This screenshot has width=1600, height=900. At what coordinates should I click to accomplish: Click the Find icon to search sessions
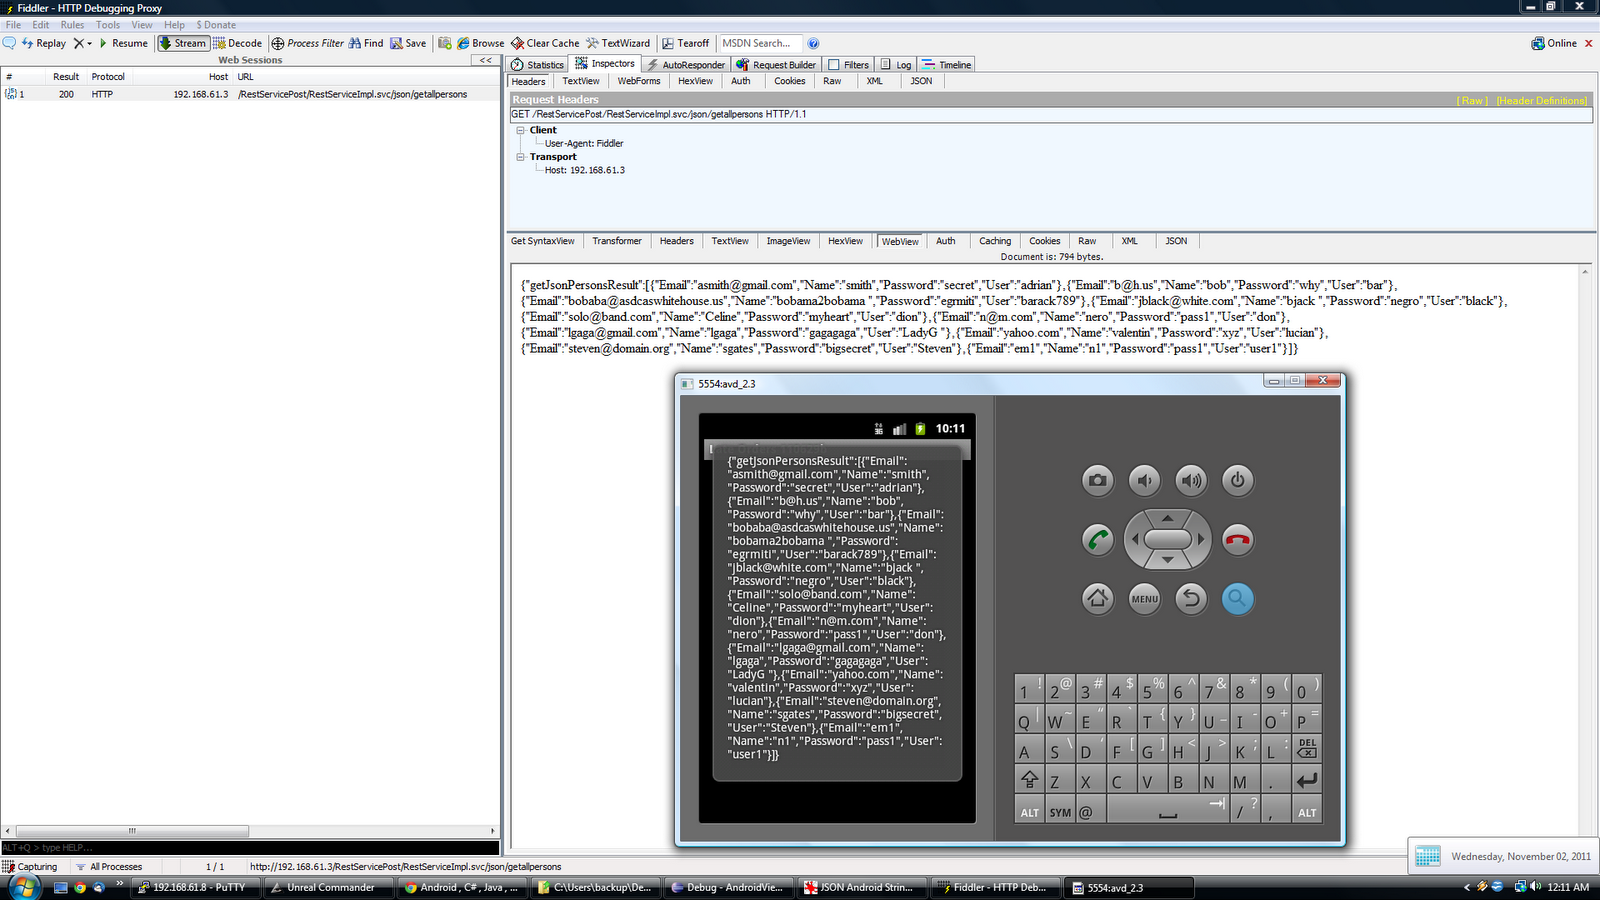pos(367,43)
